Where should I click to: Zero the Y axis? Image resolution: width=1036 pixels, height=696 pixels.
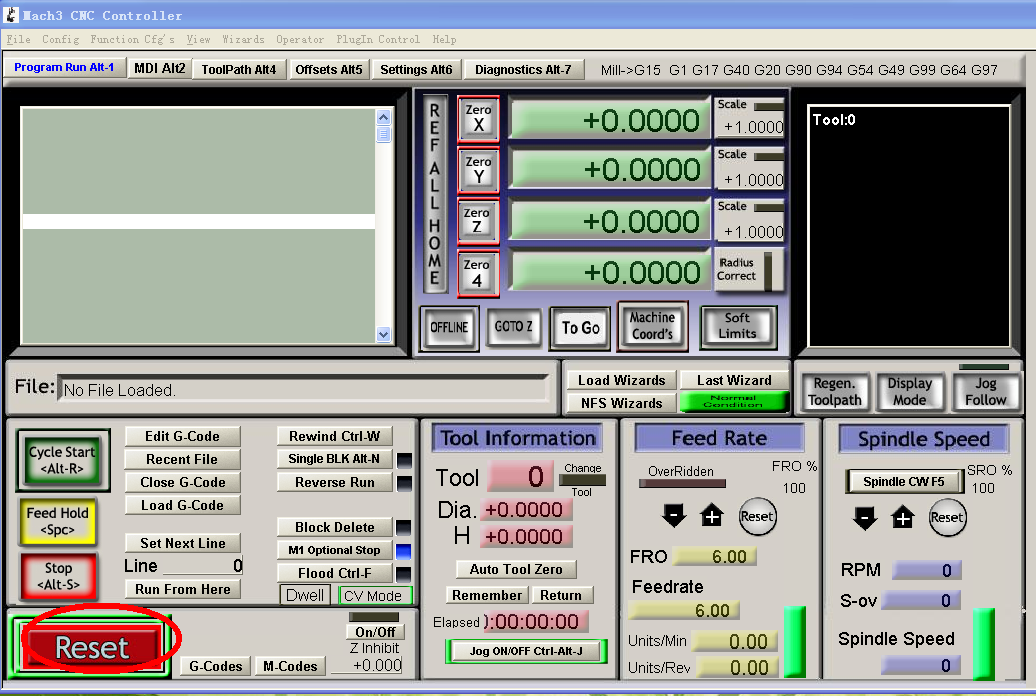(x=478, y=170)
